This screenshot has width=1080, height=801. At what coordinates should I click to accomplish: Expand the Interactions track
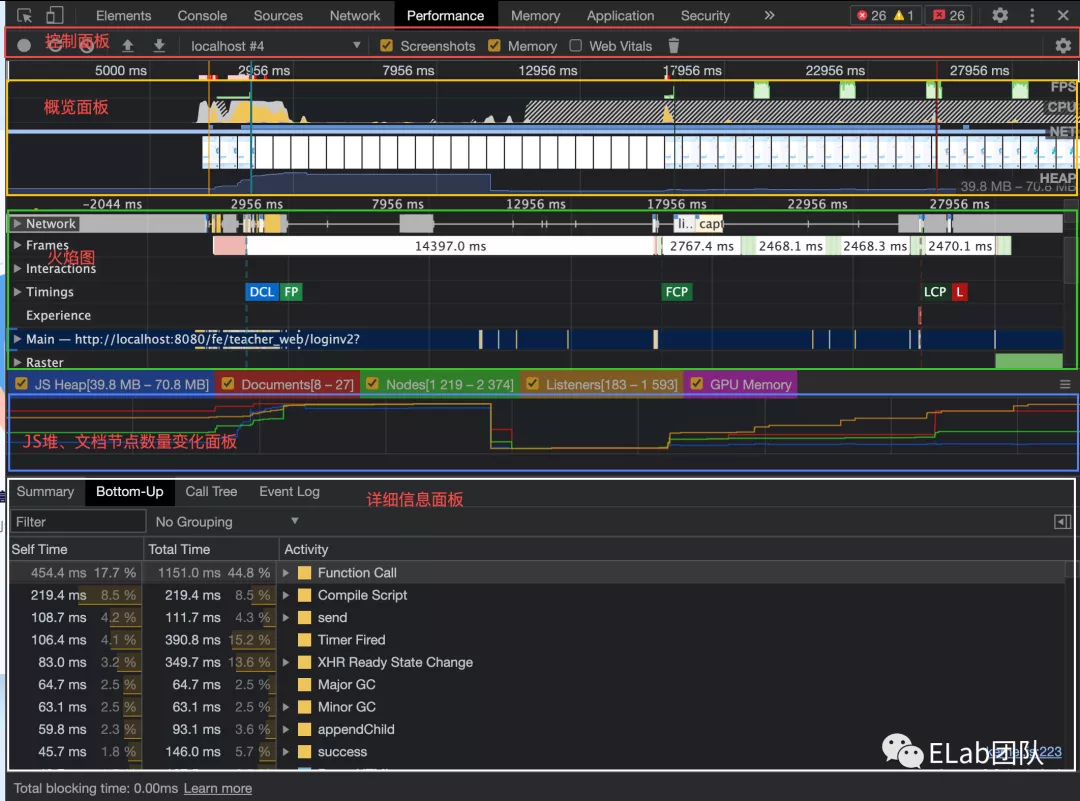pos(17,268)
